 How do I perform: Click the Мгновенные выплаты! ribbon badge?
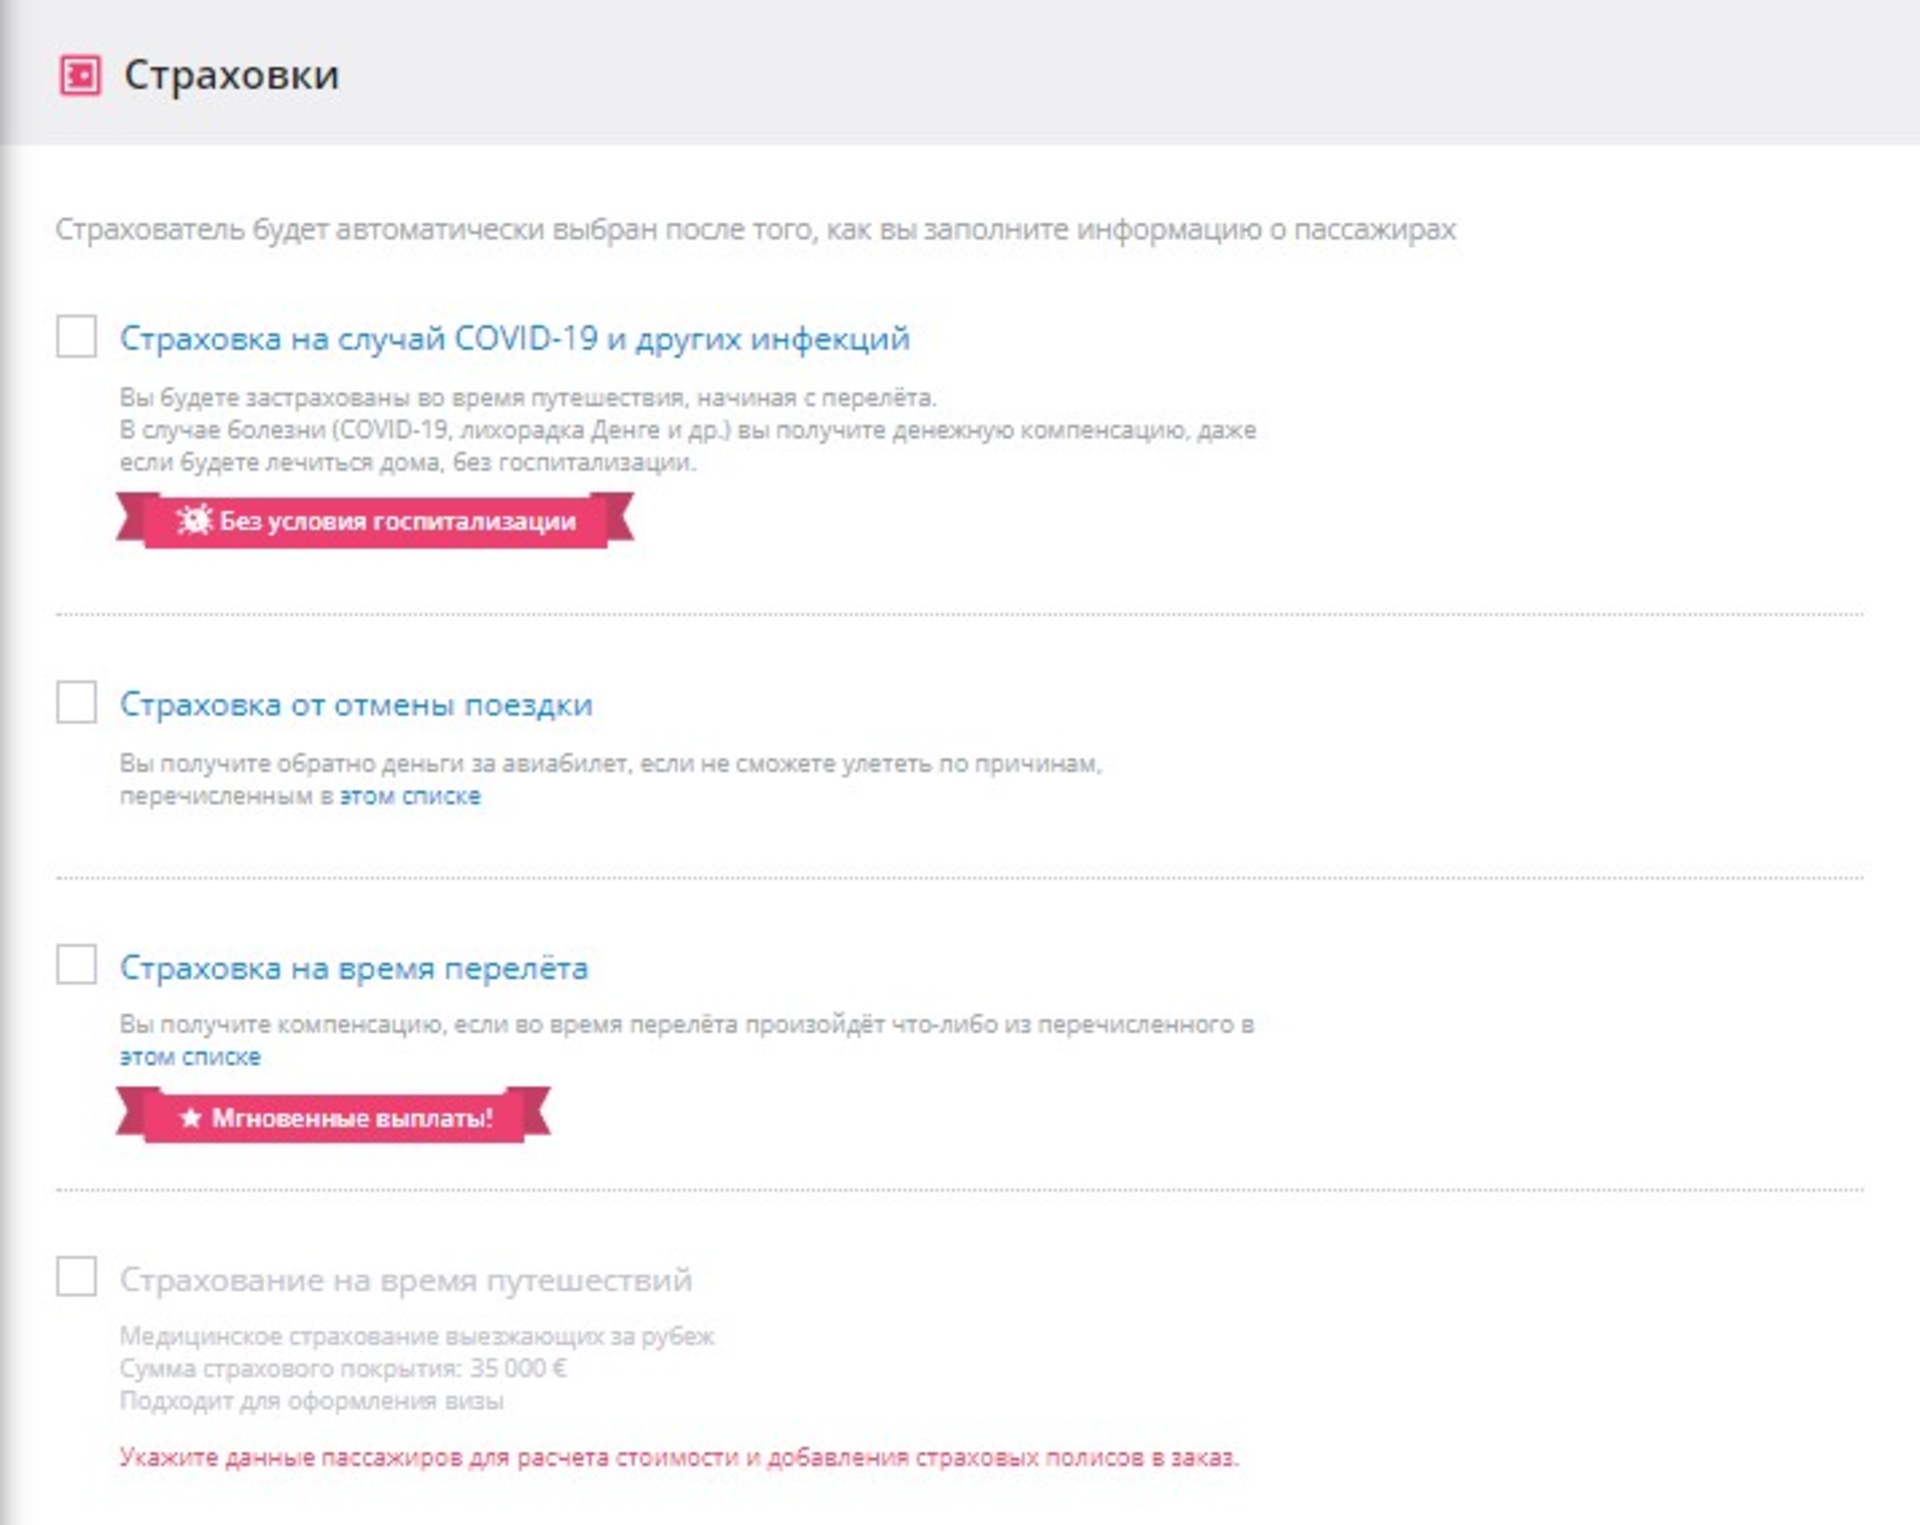351,1117
